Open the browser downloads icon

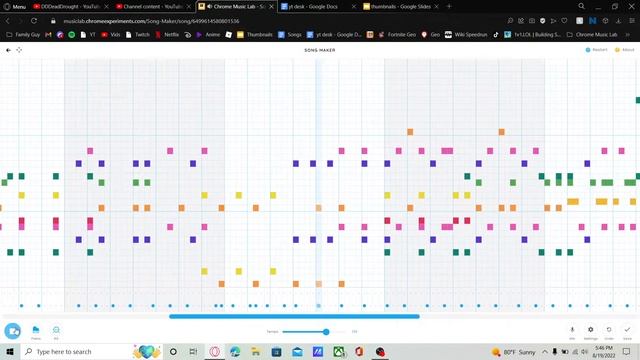619,21
